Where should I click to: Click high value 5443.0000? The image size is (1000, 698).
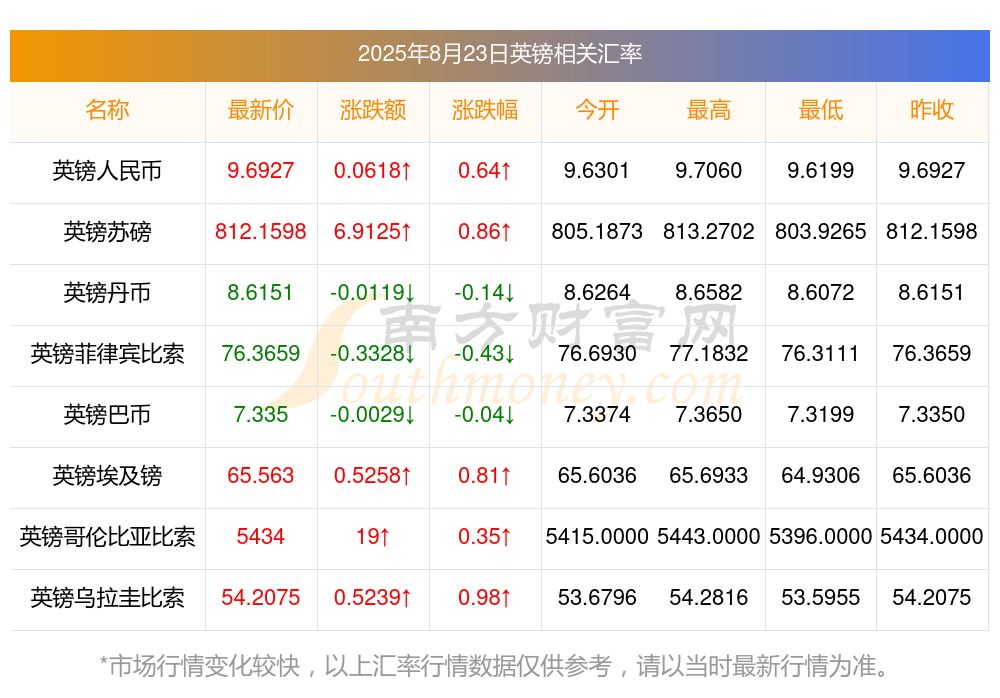point(709,537)
